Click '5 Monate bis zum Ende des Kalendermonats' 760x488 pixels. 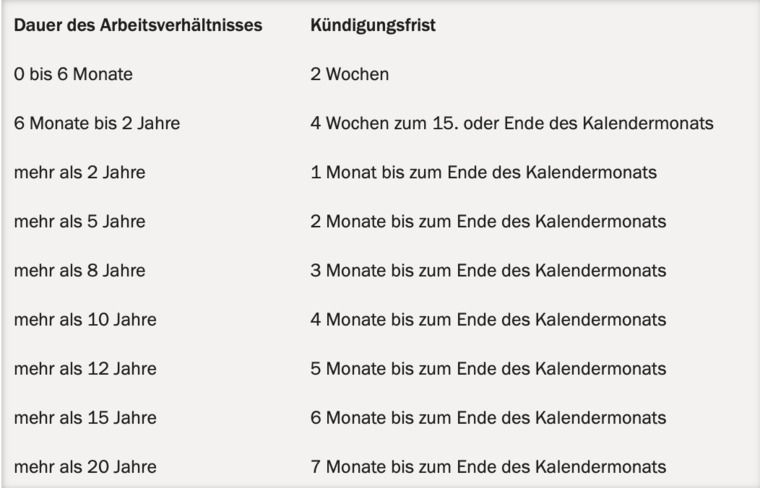[488, 369]
